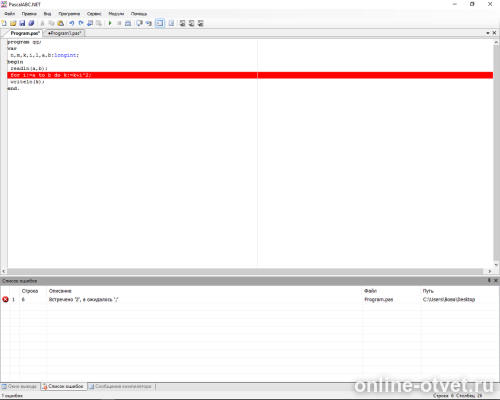Click the Redo arrow icon
Viewport: 500px width, 400px height.
pyautogui.click(x=81, y=23)
